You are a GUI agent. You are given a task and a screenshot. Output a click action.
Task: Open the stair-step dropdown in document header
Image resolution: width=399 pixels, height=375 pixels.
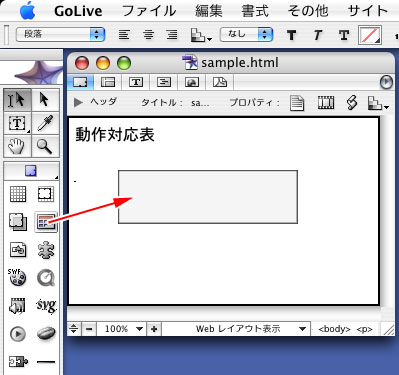[x=378, y=103]
